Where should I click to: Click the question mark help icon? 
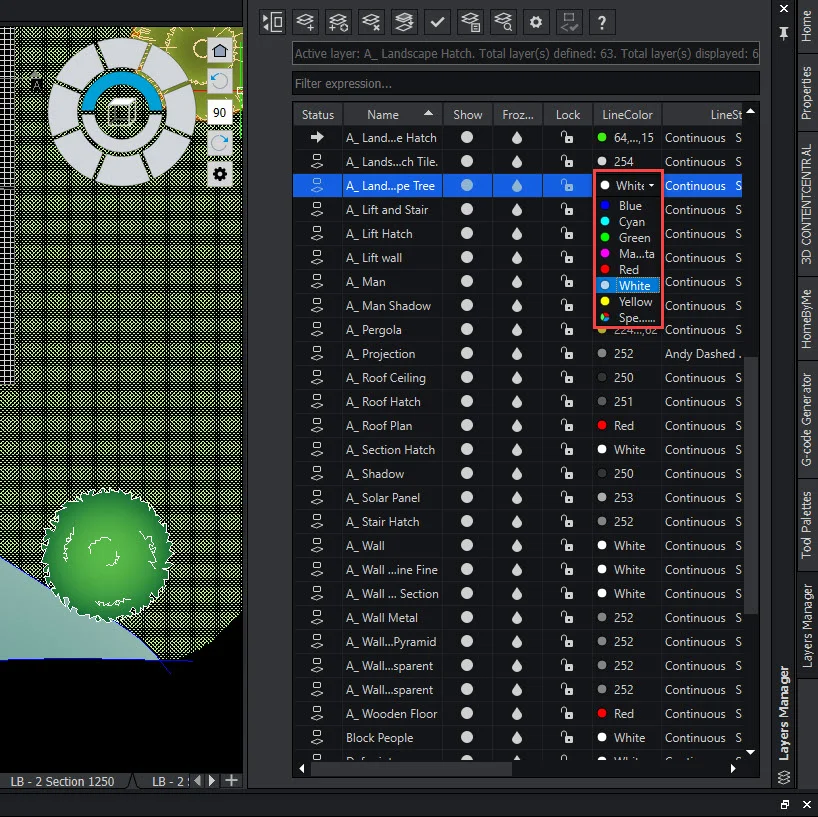click(x=601, y=21)
